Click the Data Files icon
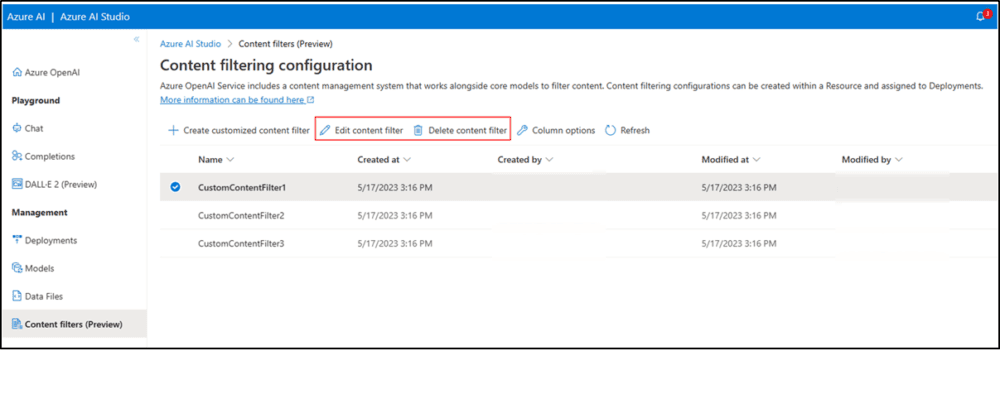 click(17, 296)
